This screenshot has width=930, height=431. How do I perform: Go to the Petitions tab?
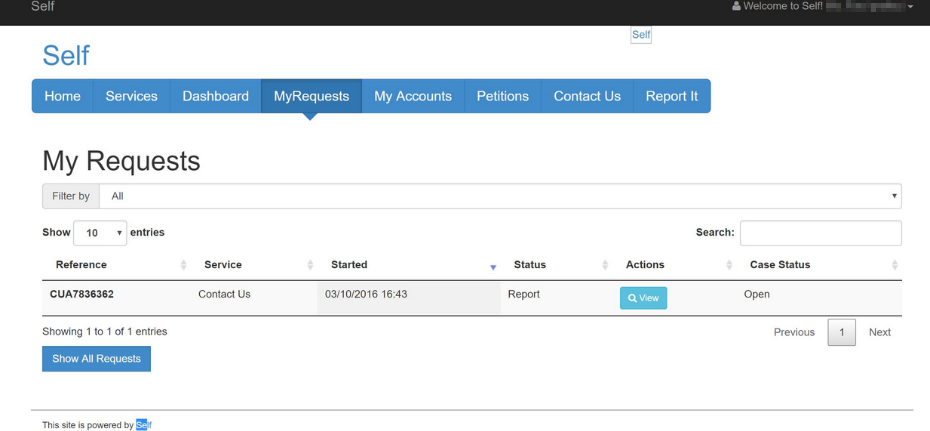(x=503, y=96)
